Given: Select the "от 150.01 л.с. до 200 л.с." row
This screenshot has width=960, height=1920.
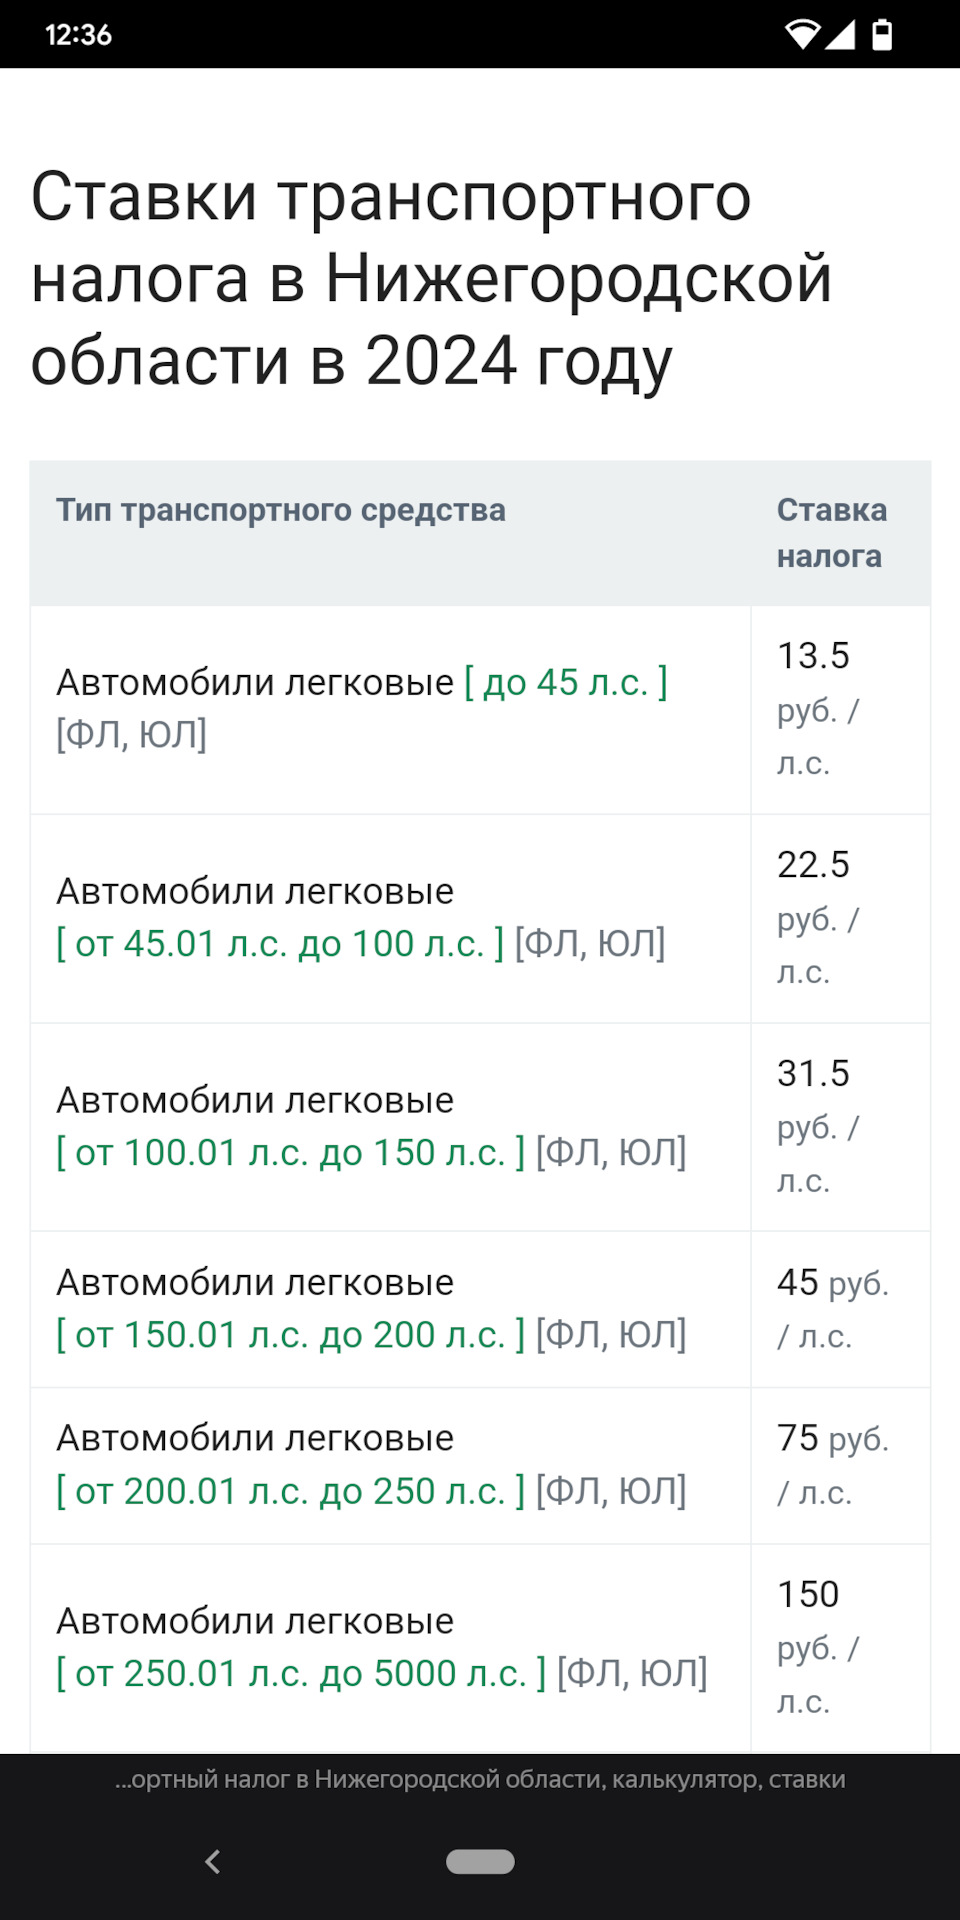Looking at the screenshot, I should pyautogui.click(x=371, y=1308).
